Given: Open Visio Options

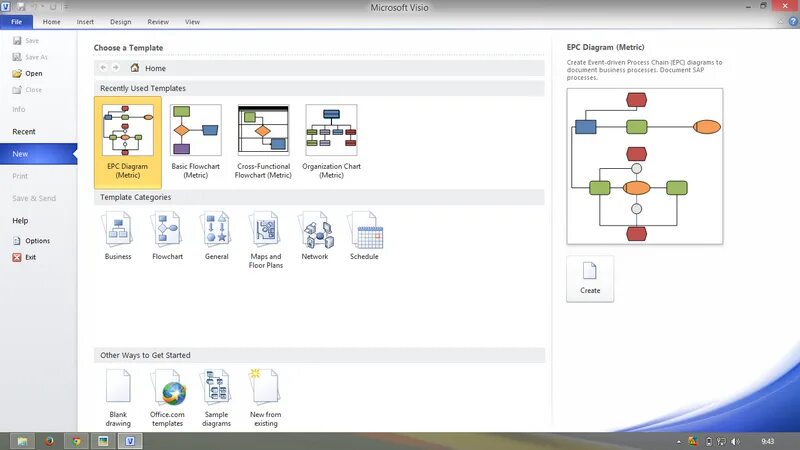Looking at the screenshot, I should (x=31, y=240).
